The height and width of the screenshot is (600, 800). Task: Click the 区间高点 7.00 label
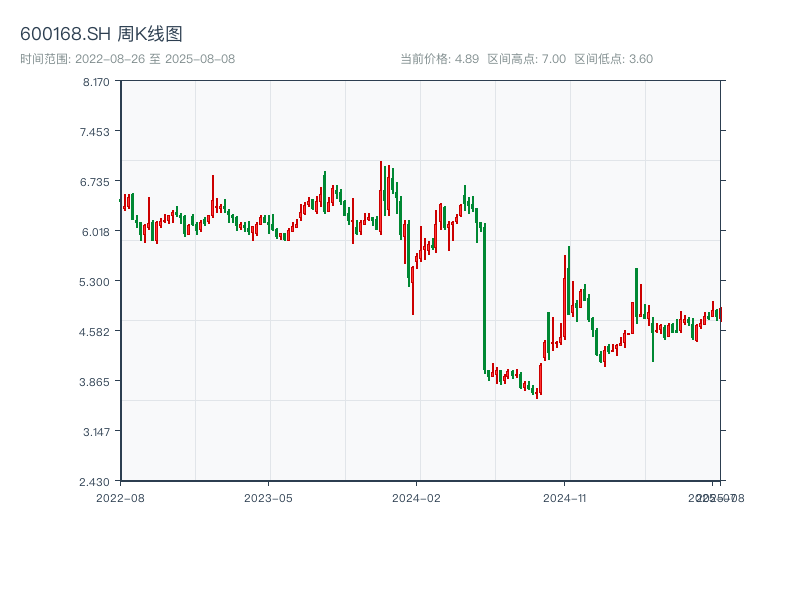(x=526, y=59)
